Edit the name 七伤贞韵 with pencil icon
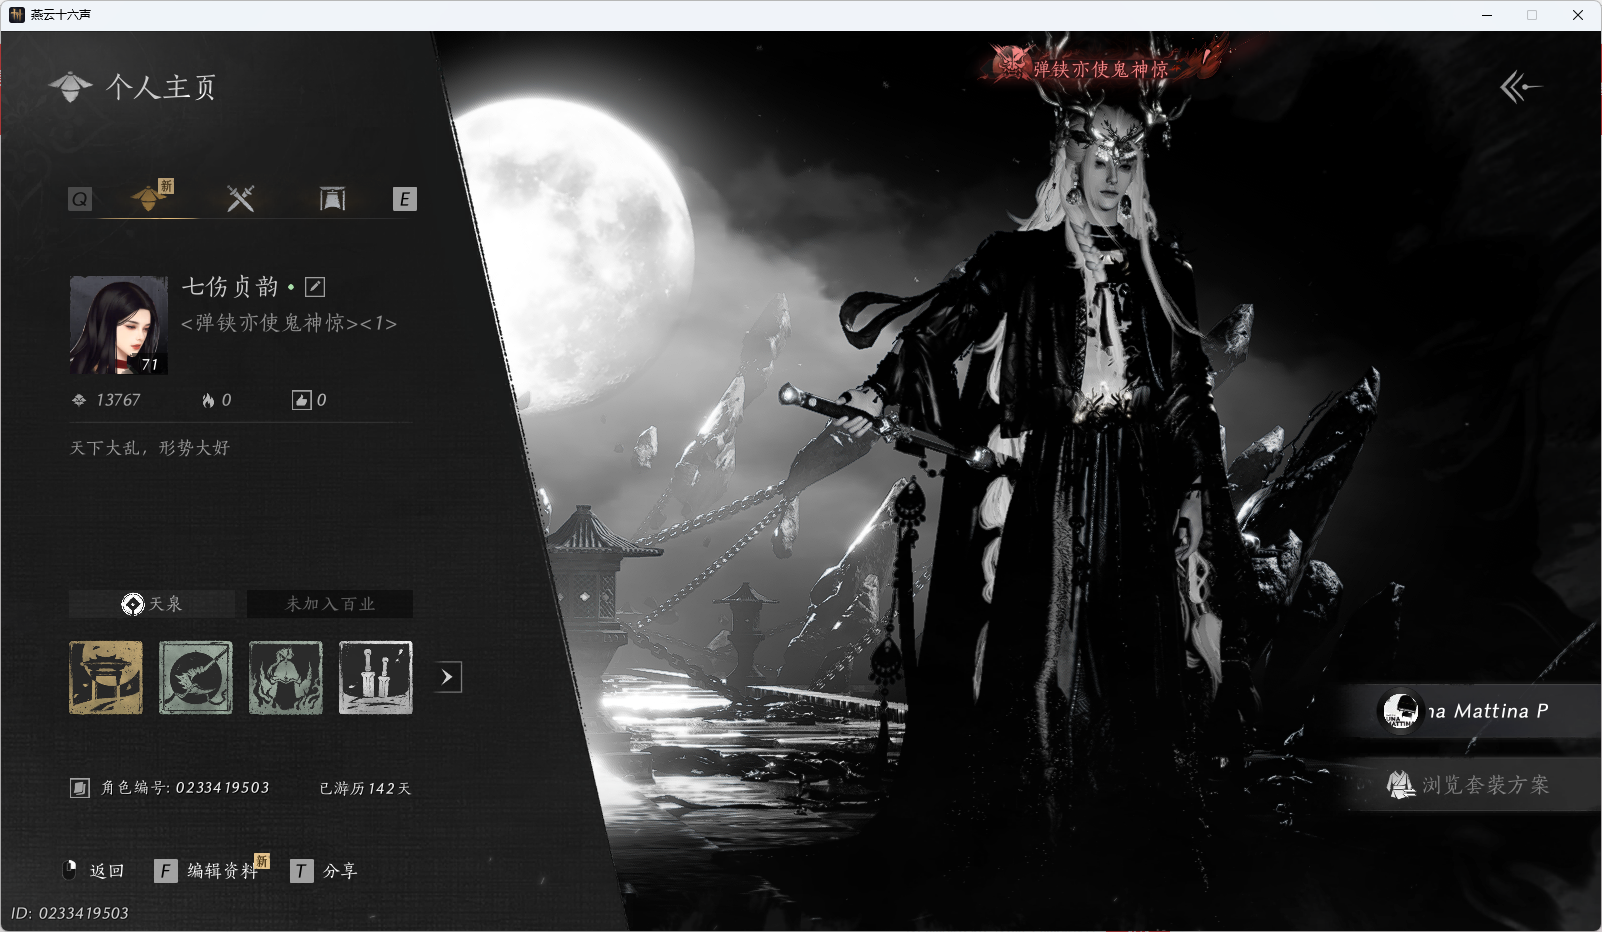 pos(315,287)
